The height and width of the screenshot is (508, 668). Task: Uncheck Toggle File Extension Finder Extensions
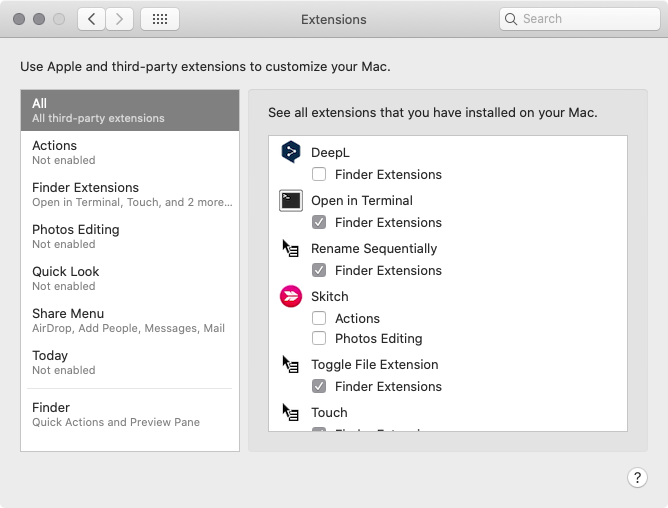[x=319, y=386]
